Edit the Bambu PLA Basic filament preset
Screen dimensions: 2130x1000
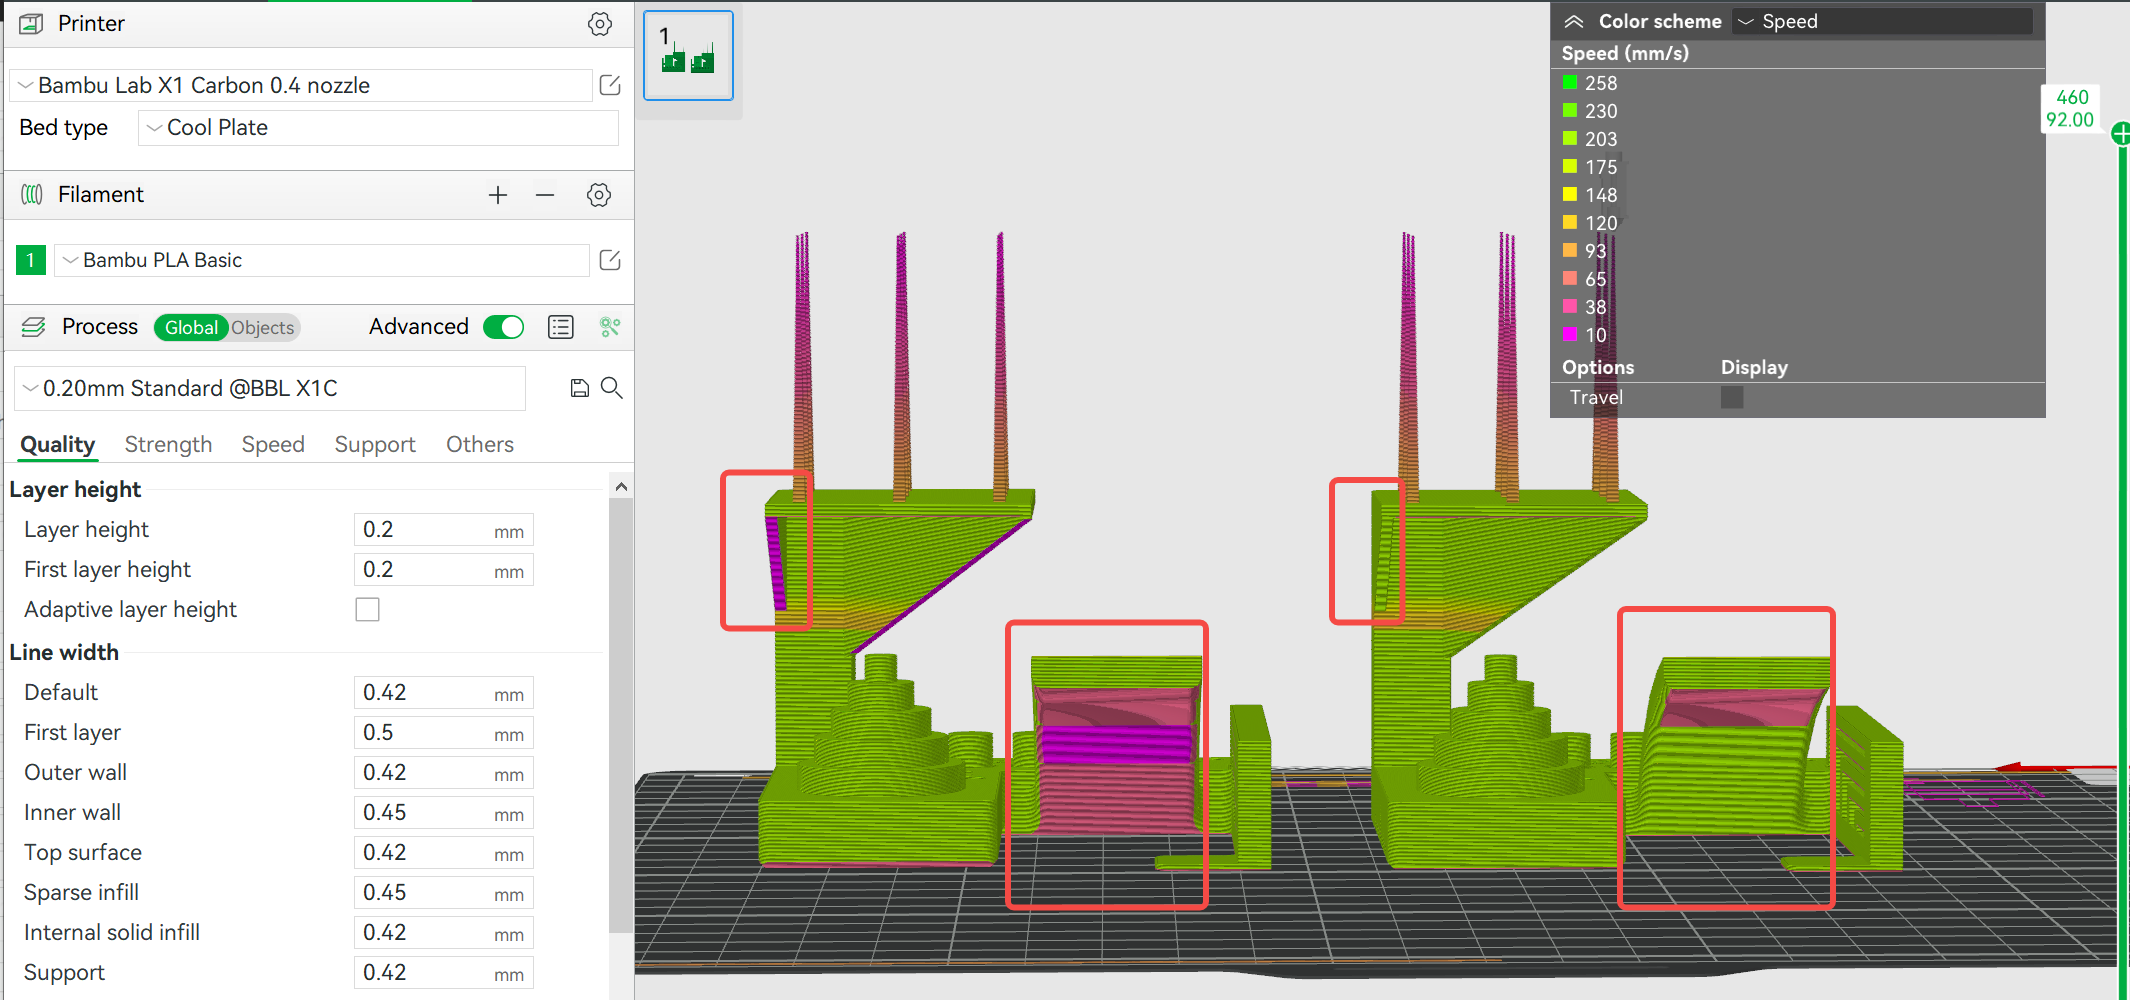pos(610,260)
